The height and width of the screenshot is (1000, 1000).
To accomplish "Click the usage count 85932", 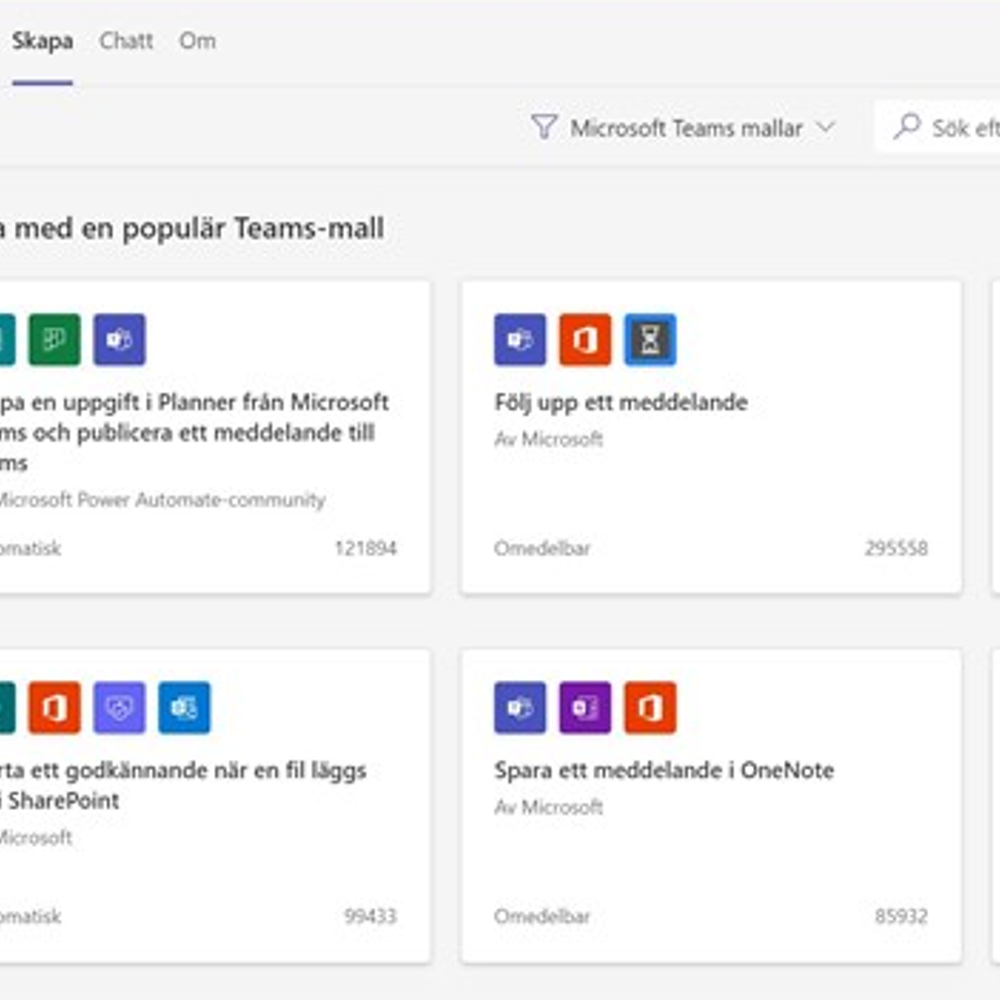I will coord(901,916).
